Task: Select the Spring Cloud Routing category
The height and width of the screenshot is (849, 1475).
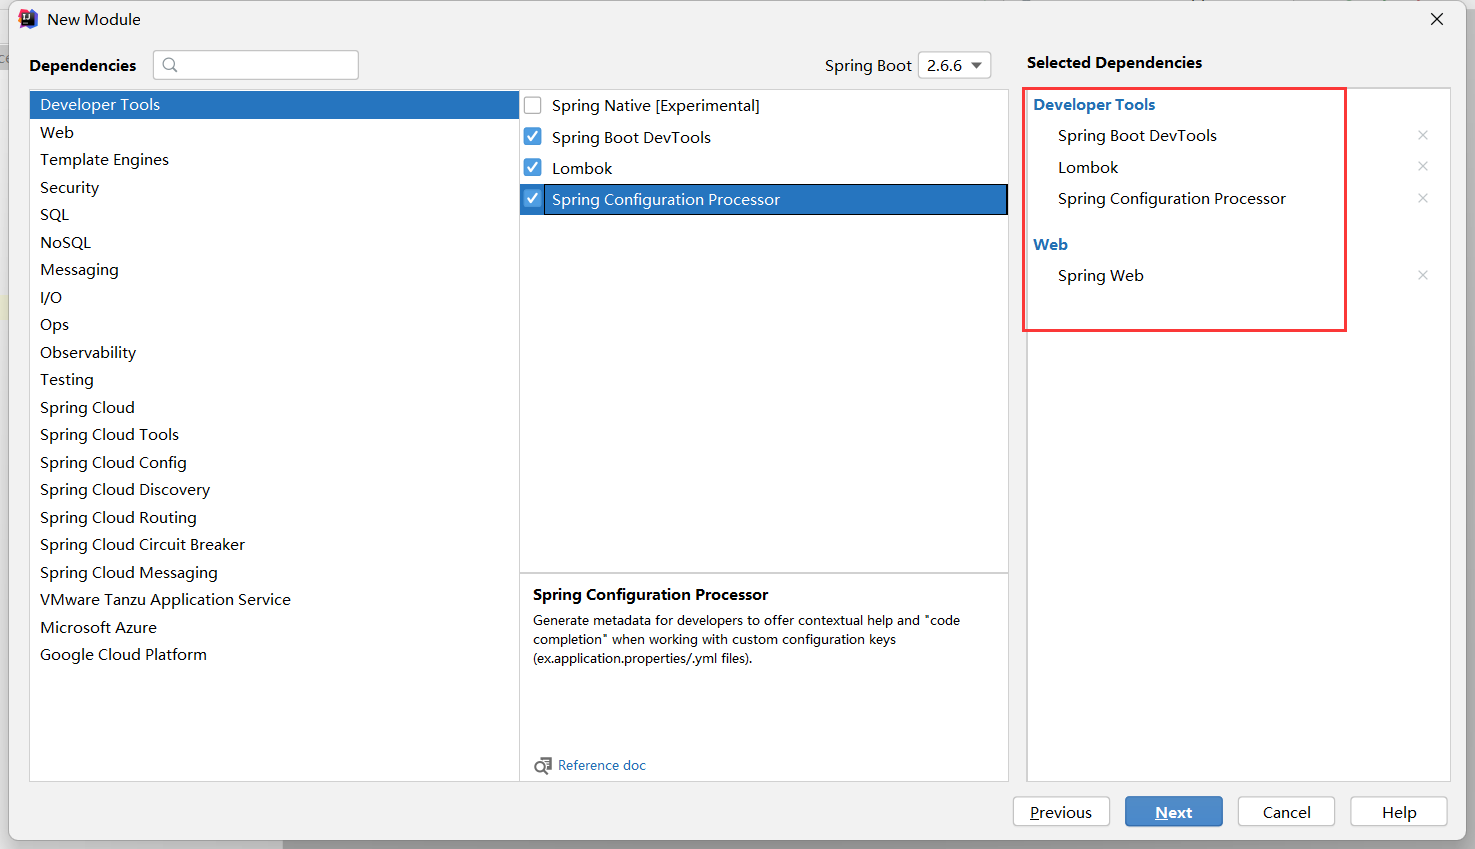Action: 118,517
